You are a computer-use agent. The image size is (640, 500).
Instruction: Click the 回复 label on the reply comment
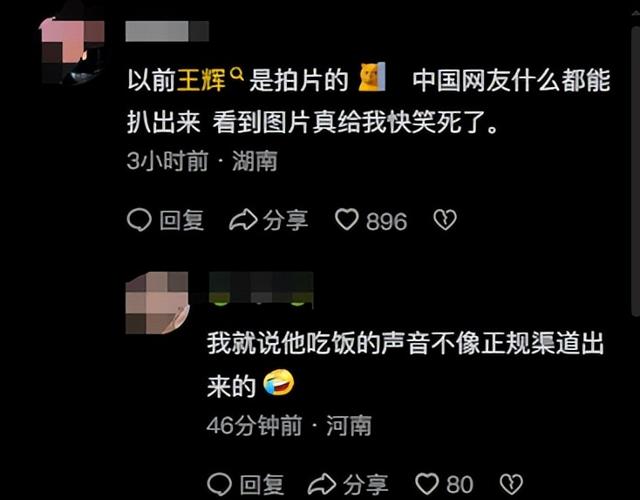[262, 485]
